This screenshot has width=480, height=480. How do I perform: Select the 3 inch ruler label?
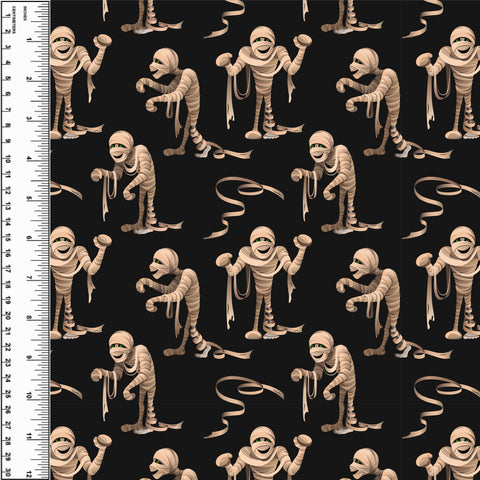coord(29,119)
